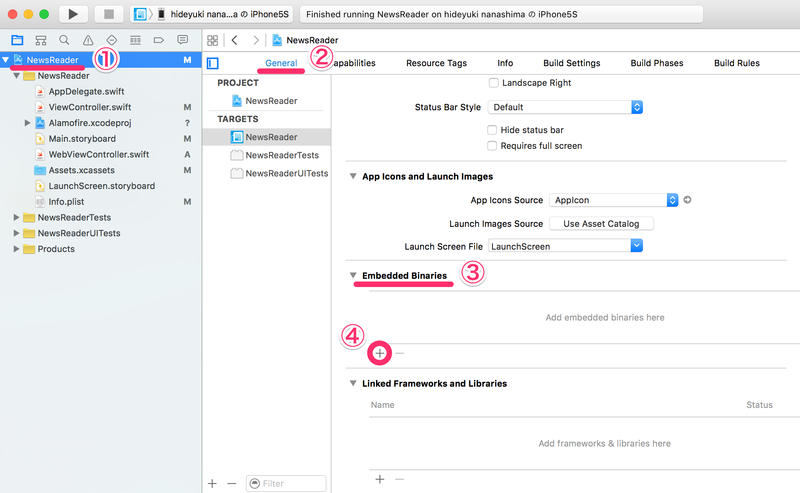Screen dimensions: 800x493
Task: Collapse Linked Frameworks and Libraries section
Action: click(353, 383)
